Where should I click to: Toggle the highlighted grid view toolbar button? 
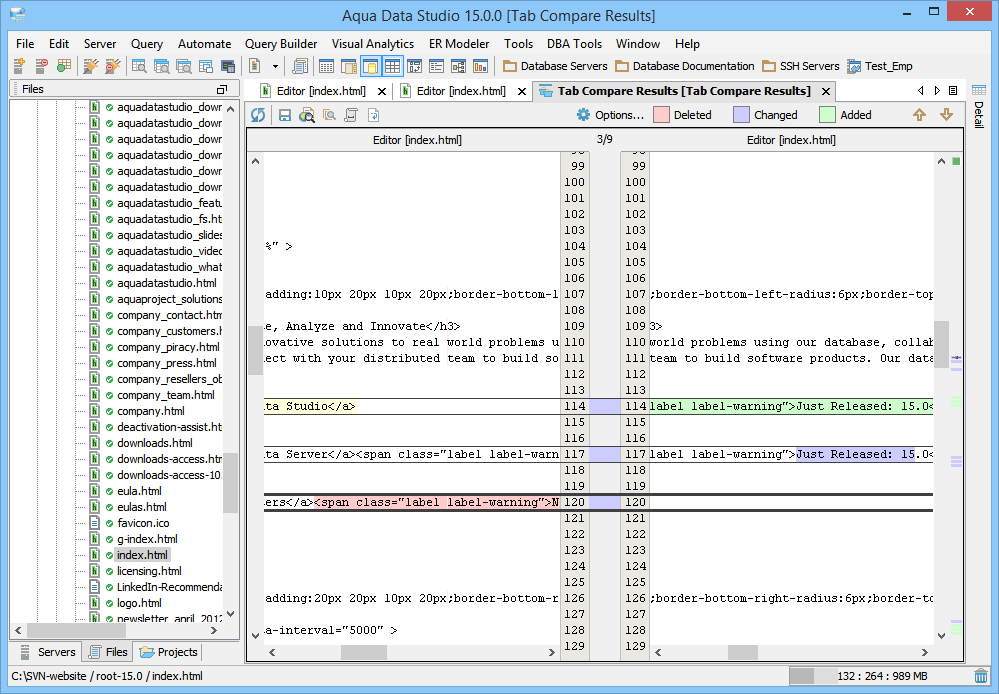[x=392, y=66]
